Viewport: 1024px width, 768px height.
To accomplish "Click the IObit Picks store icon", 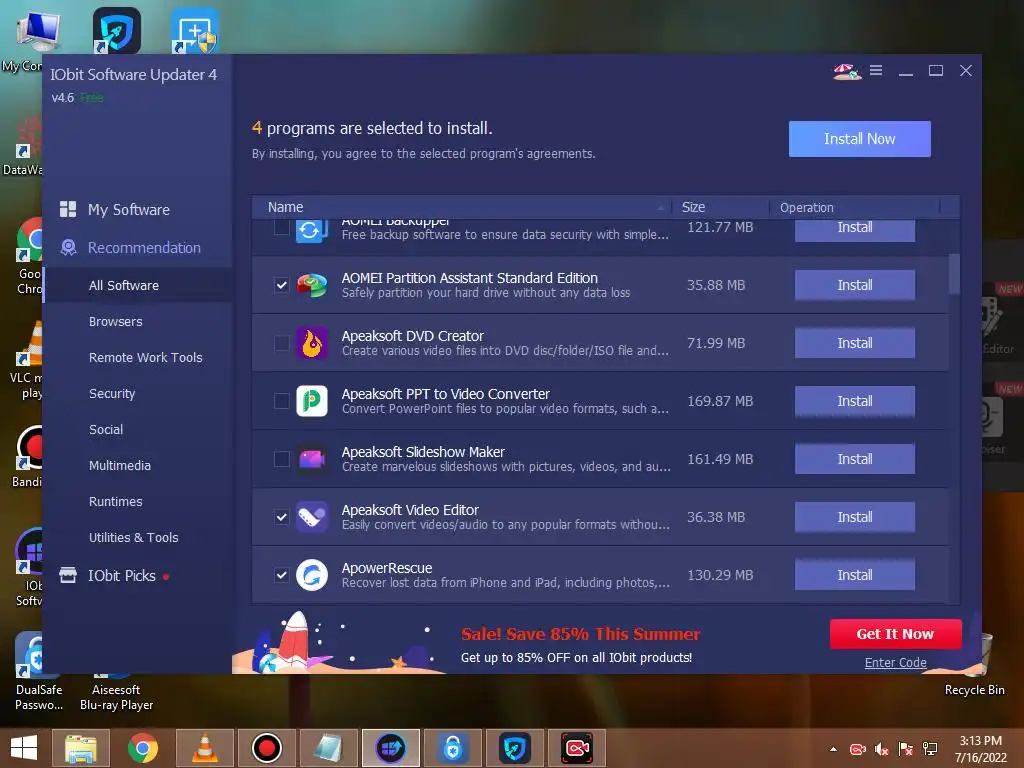I will coord(68,575).
